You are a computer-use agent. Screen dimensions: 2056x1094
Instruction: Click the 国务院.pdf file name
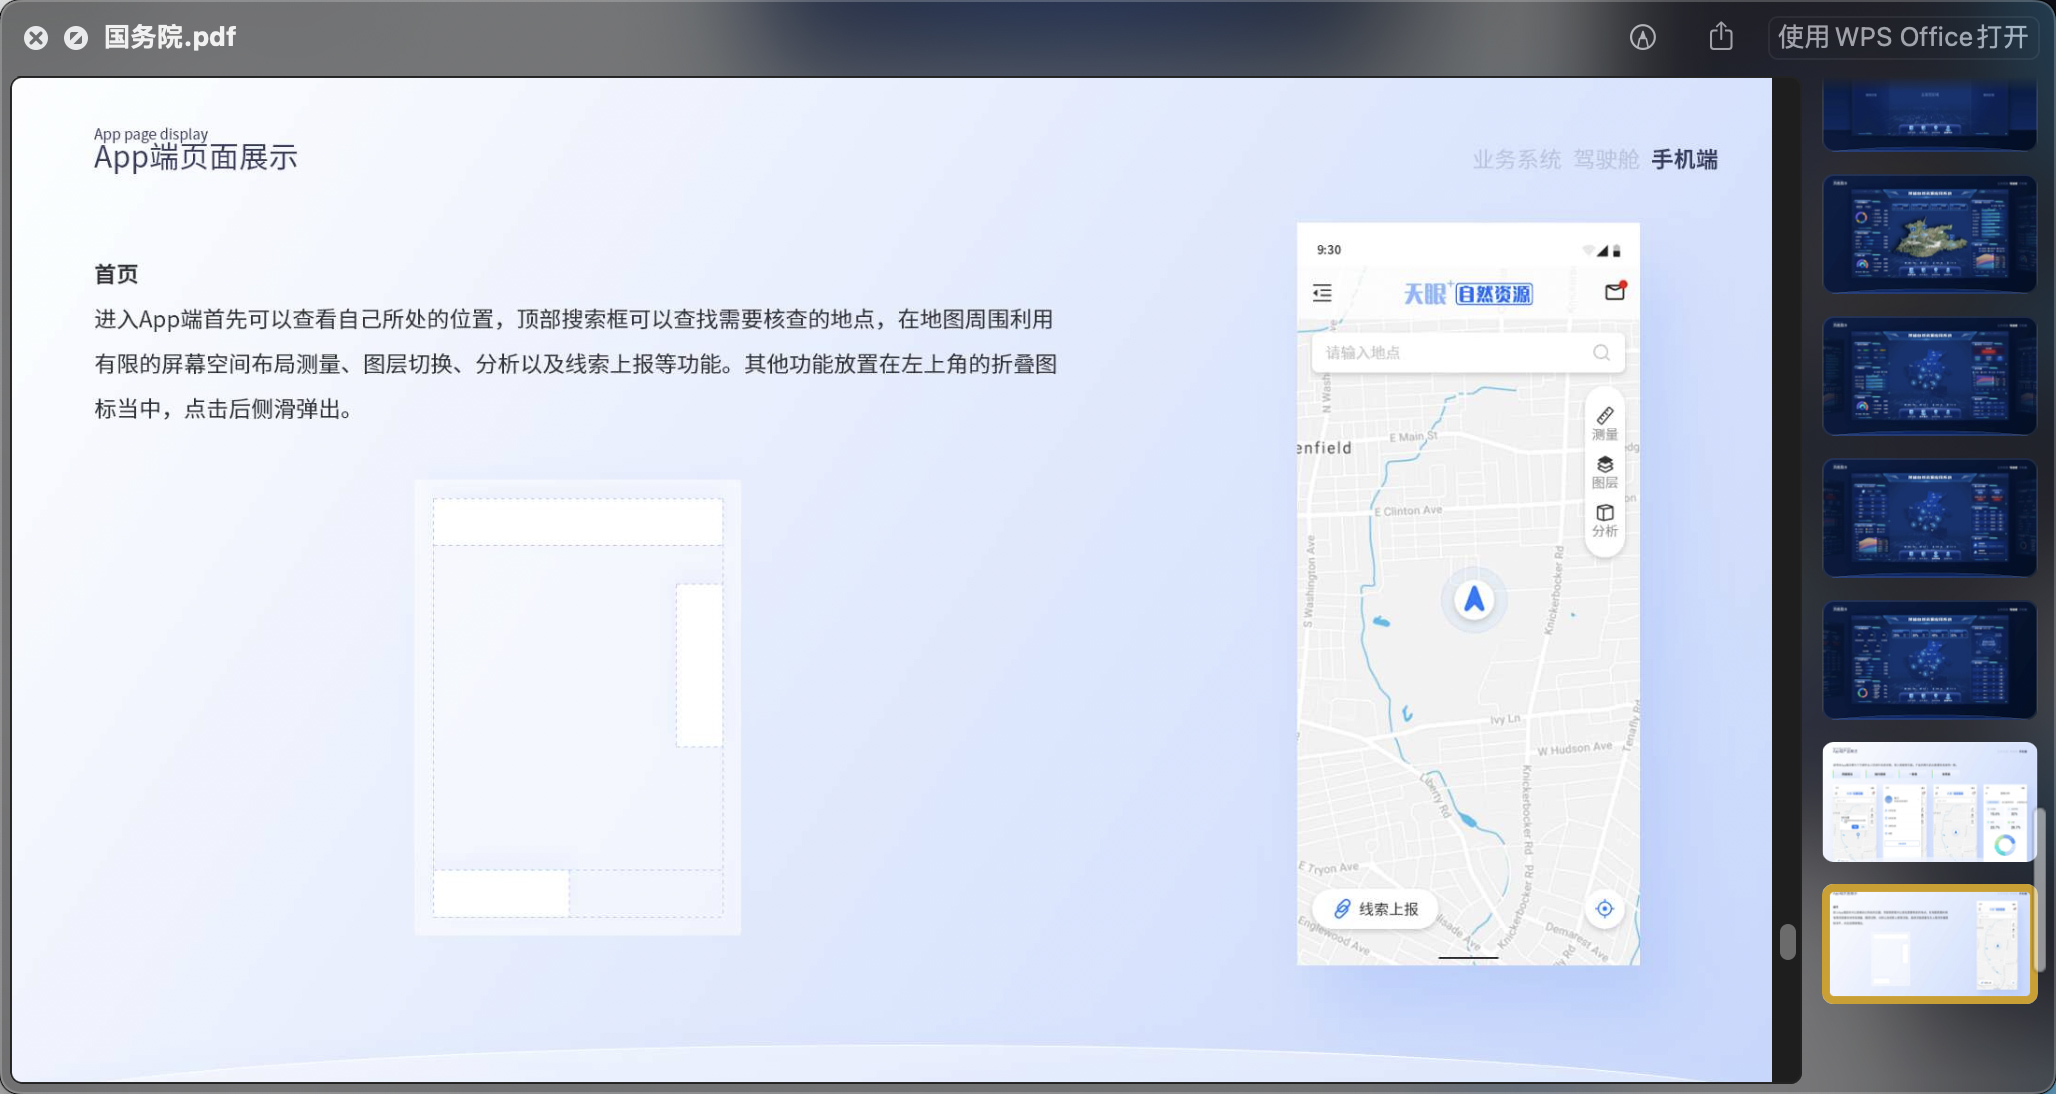coord(170,37)
